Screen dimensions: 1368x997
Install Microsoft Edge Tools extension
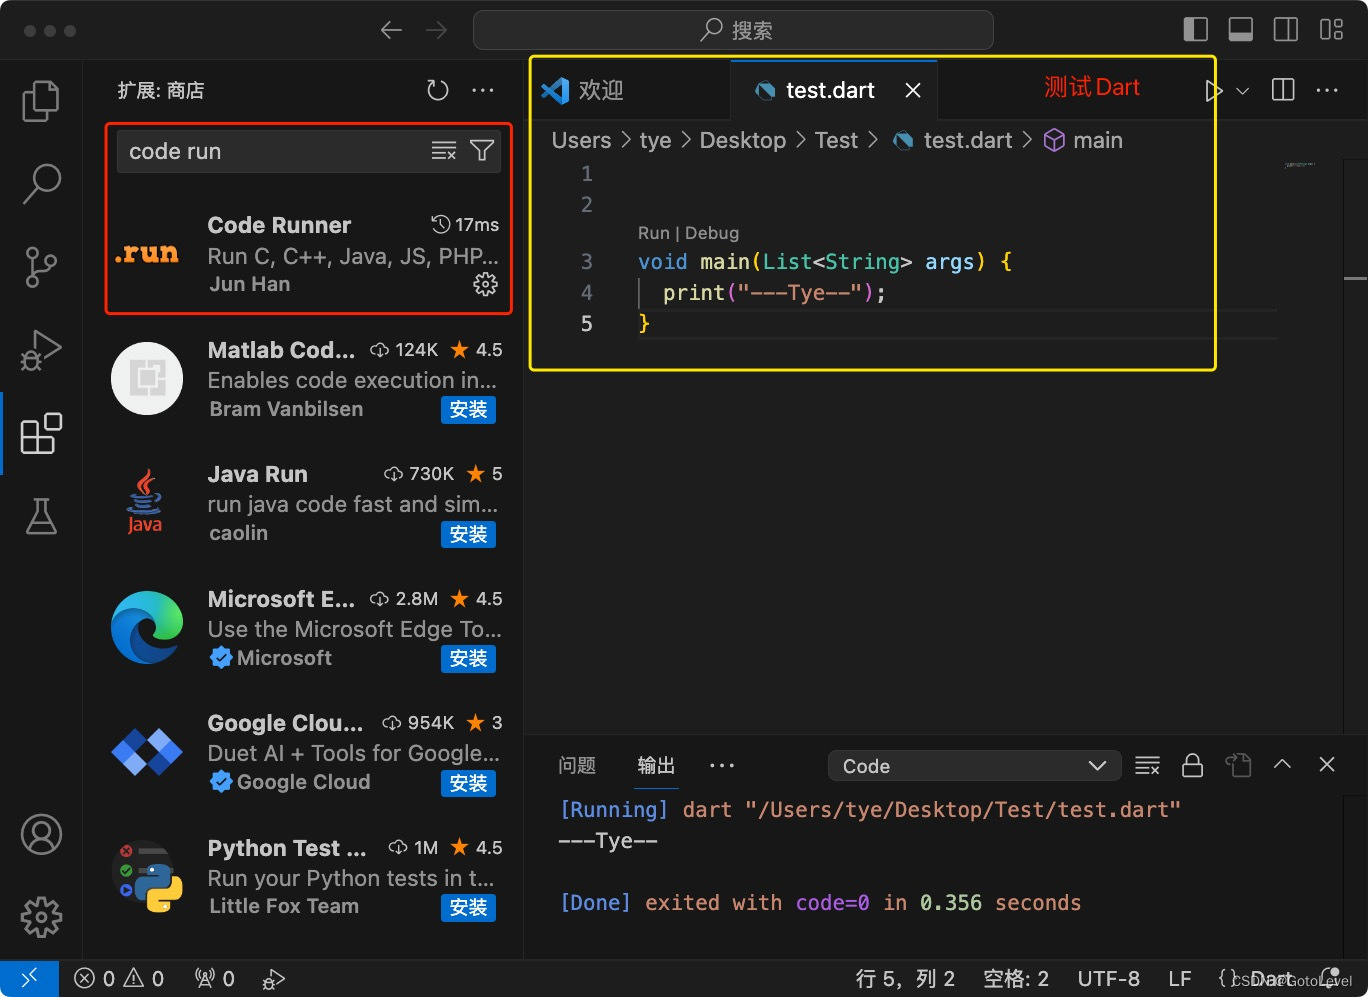(468, 659)
